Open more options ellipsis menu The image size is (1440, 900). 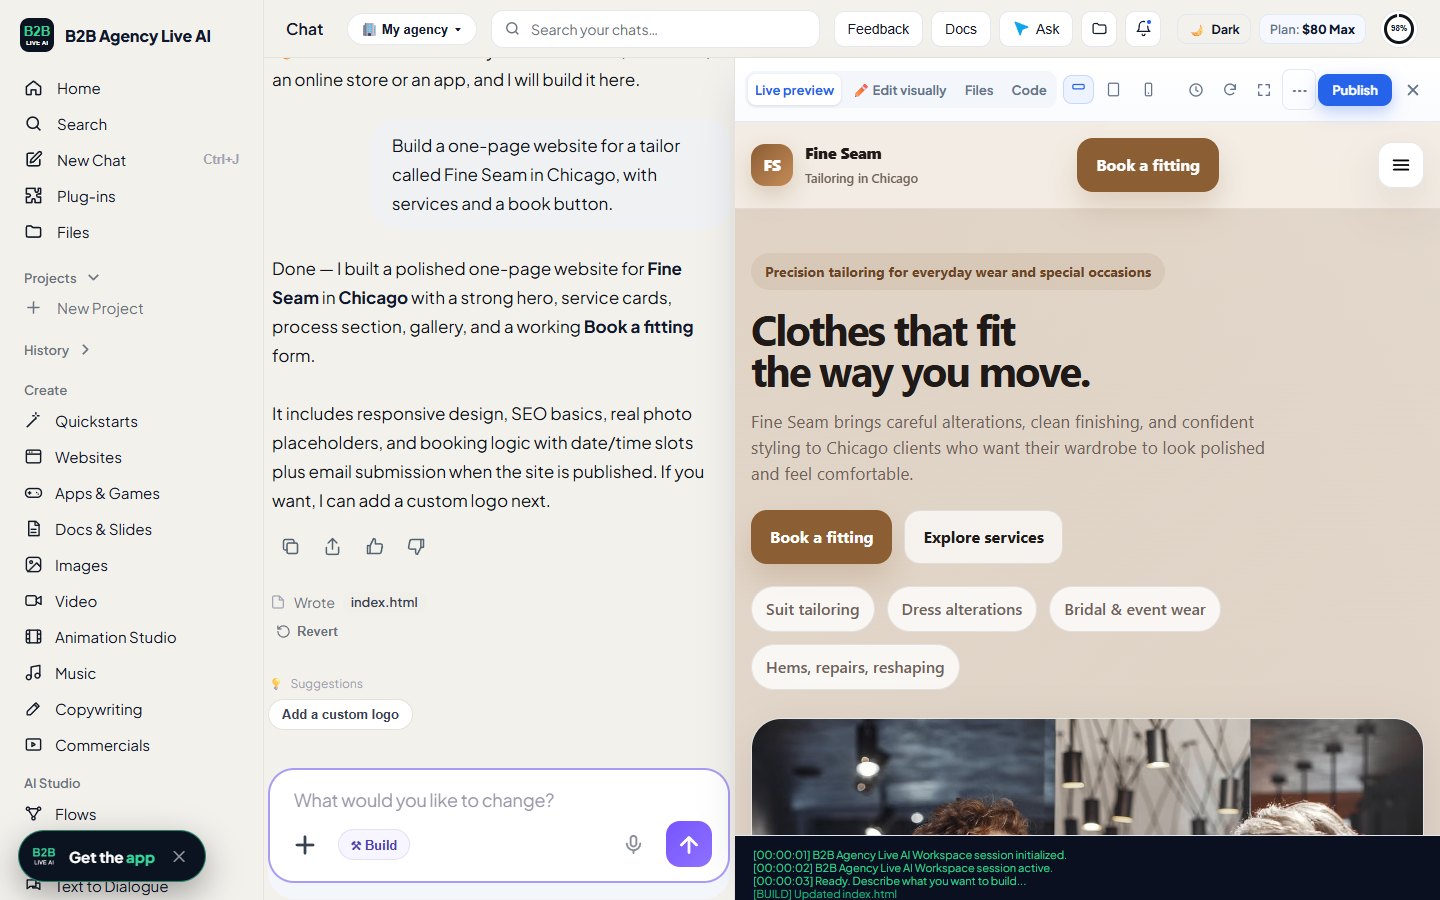pos(1299,90)
